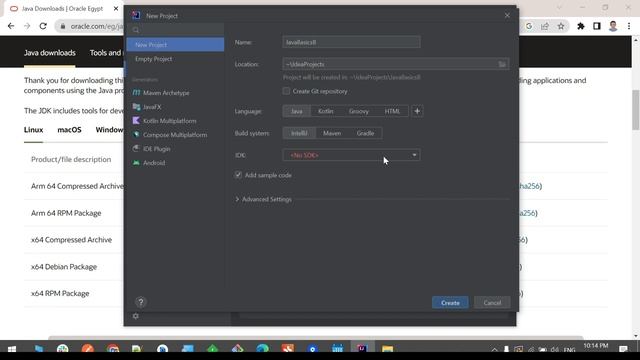Select New Project in left list
Screen dimensions: 640x360
point(175,44)
